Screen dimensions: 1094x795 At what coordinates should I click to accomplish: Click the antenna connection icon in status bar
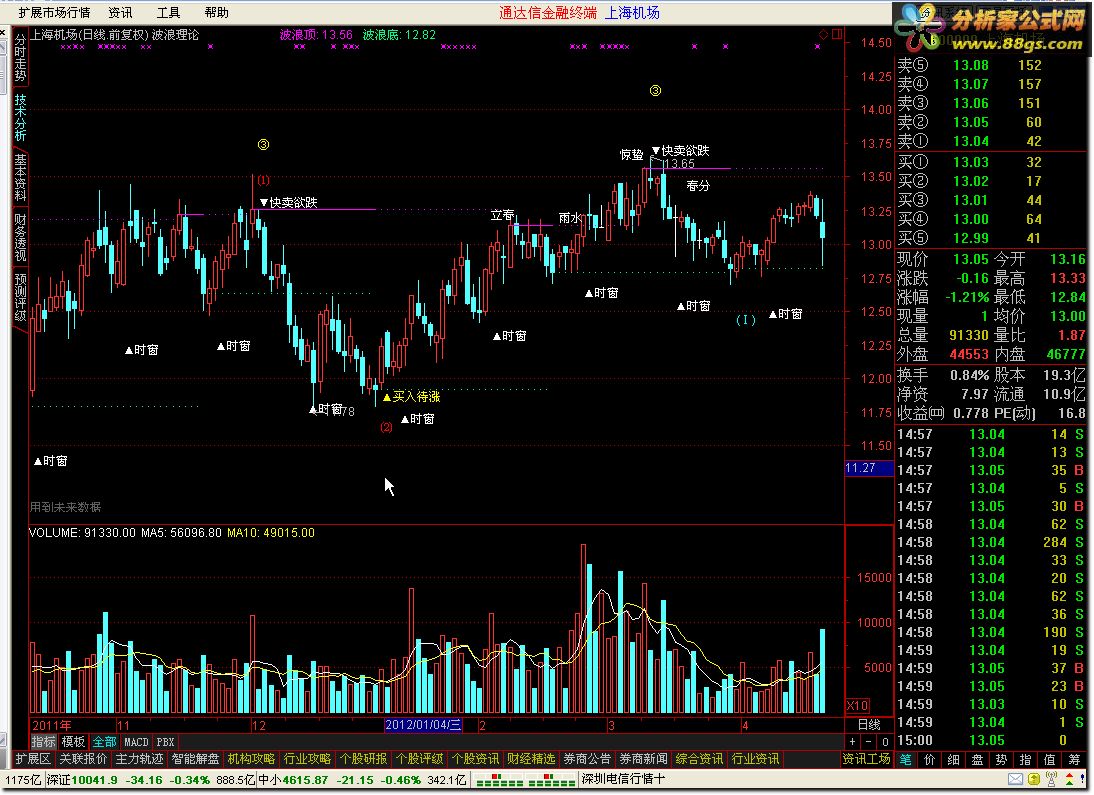(x=1051, y=779)
